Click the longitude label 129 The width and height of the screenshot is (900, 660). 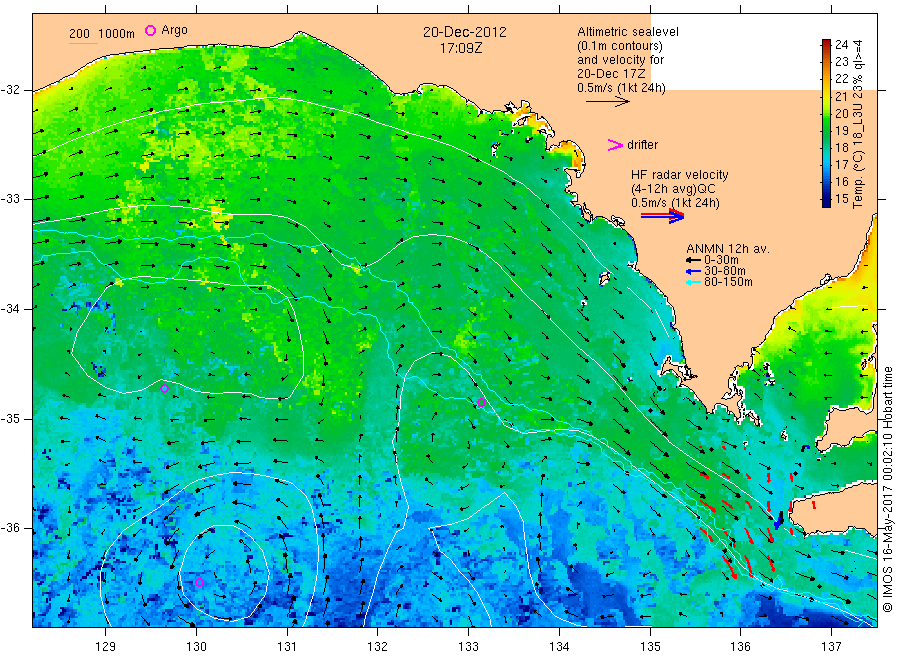[106, 647]
